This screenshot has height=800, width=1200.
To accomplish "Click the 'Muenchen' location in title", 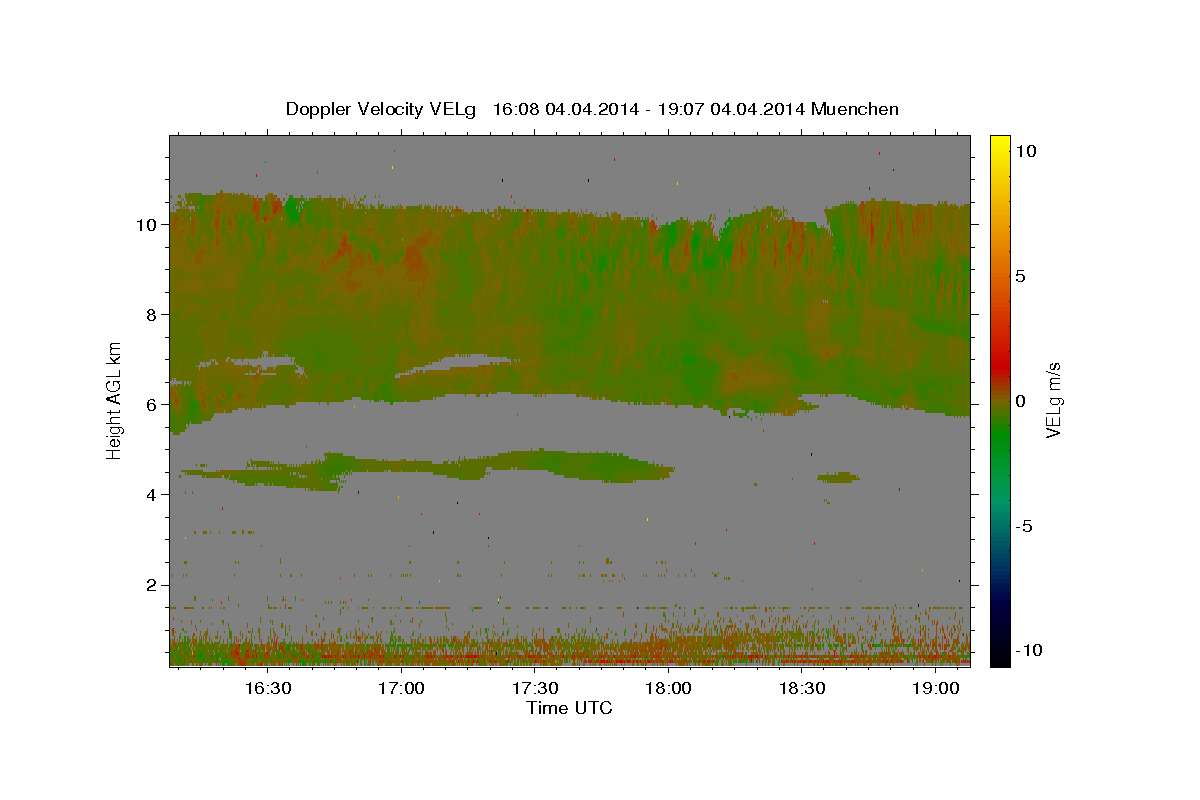I will 854,109.
